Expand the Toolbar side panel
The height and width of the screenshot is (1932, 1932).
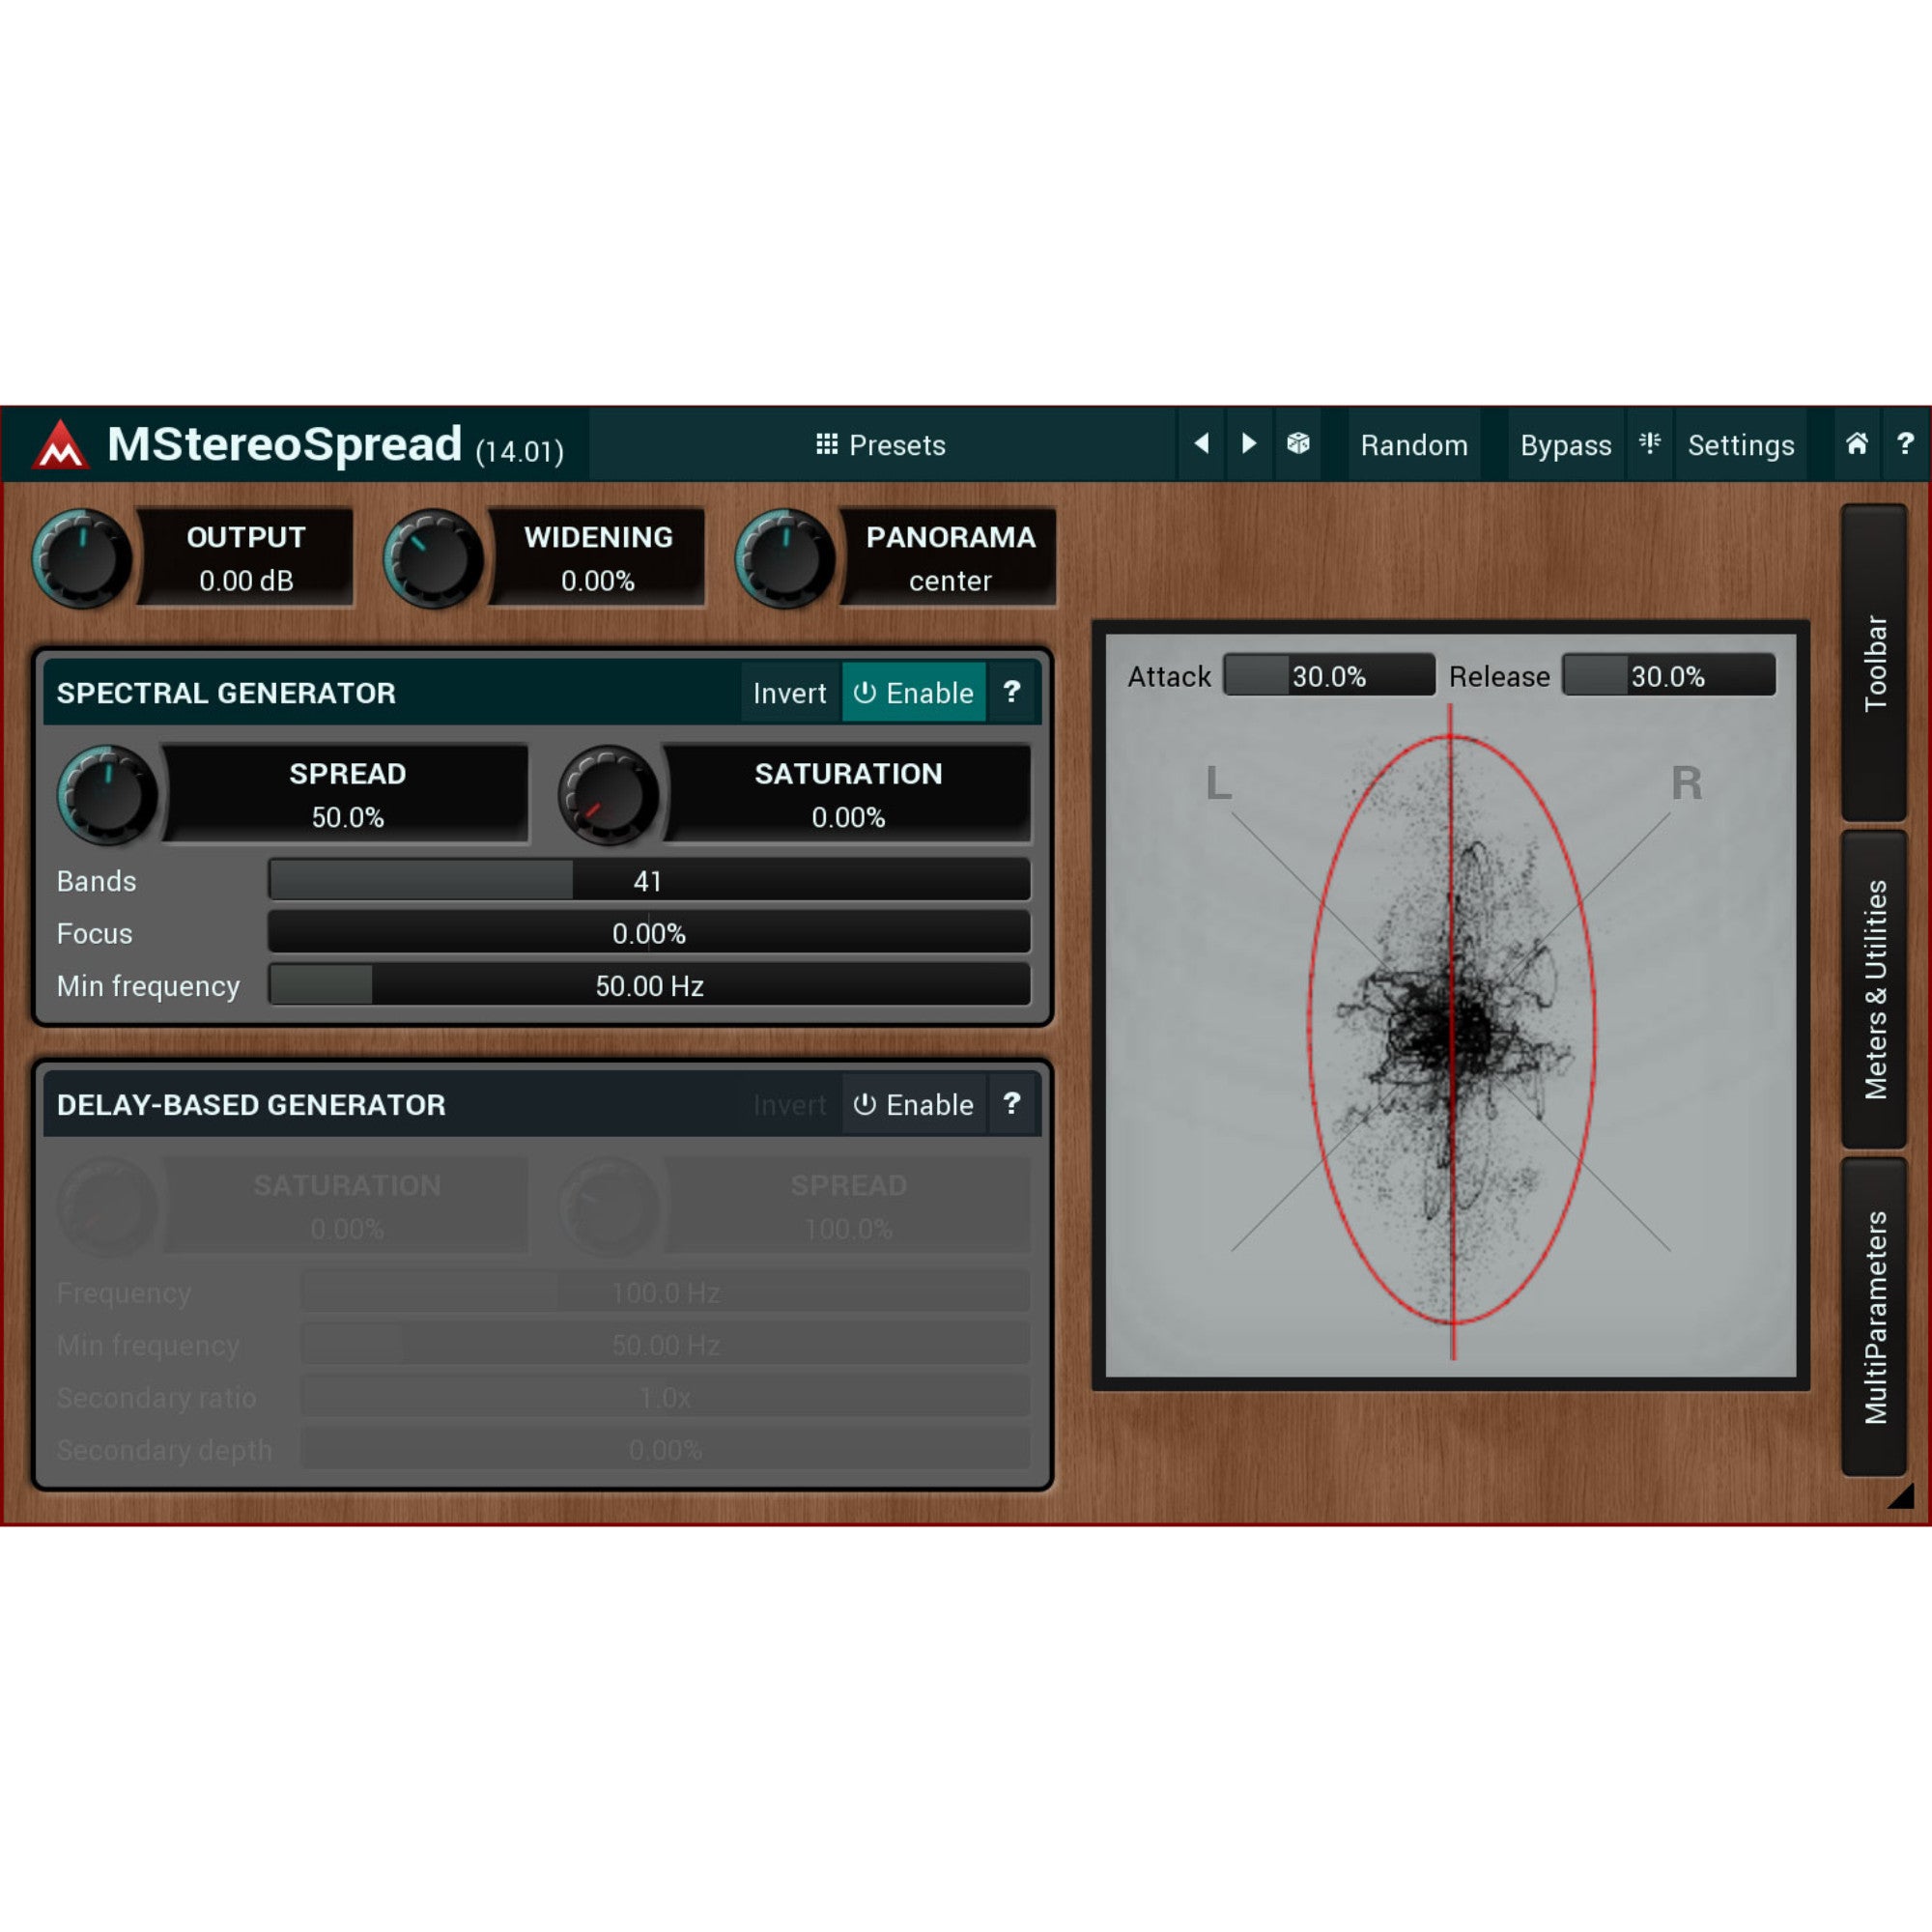[x=1875, y=662]
